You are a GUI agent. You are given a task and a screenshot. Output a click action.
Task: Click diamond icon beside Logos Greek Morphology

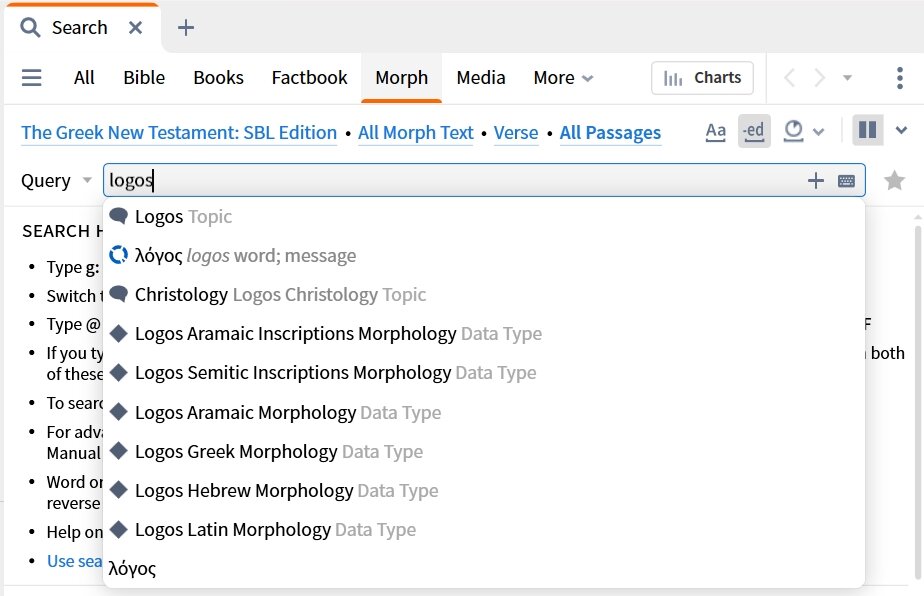[118, 451]
